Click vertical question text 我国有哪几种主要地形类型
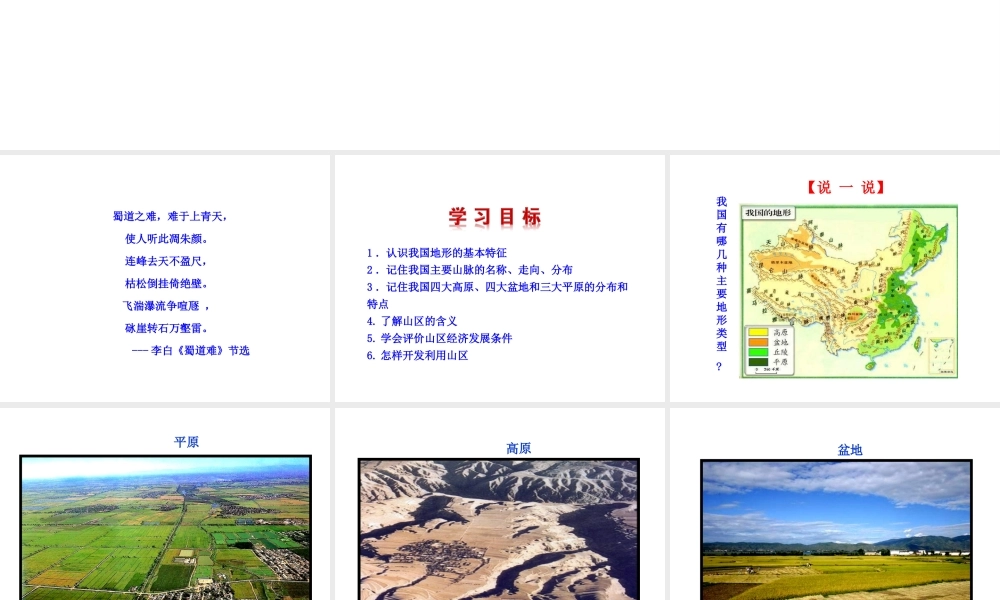 (x=721, y=284)
